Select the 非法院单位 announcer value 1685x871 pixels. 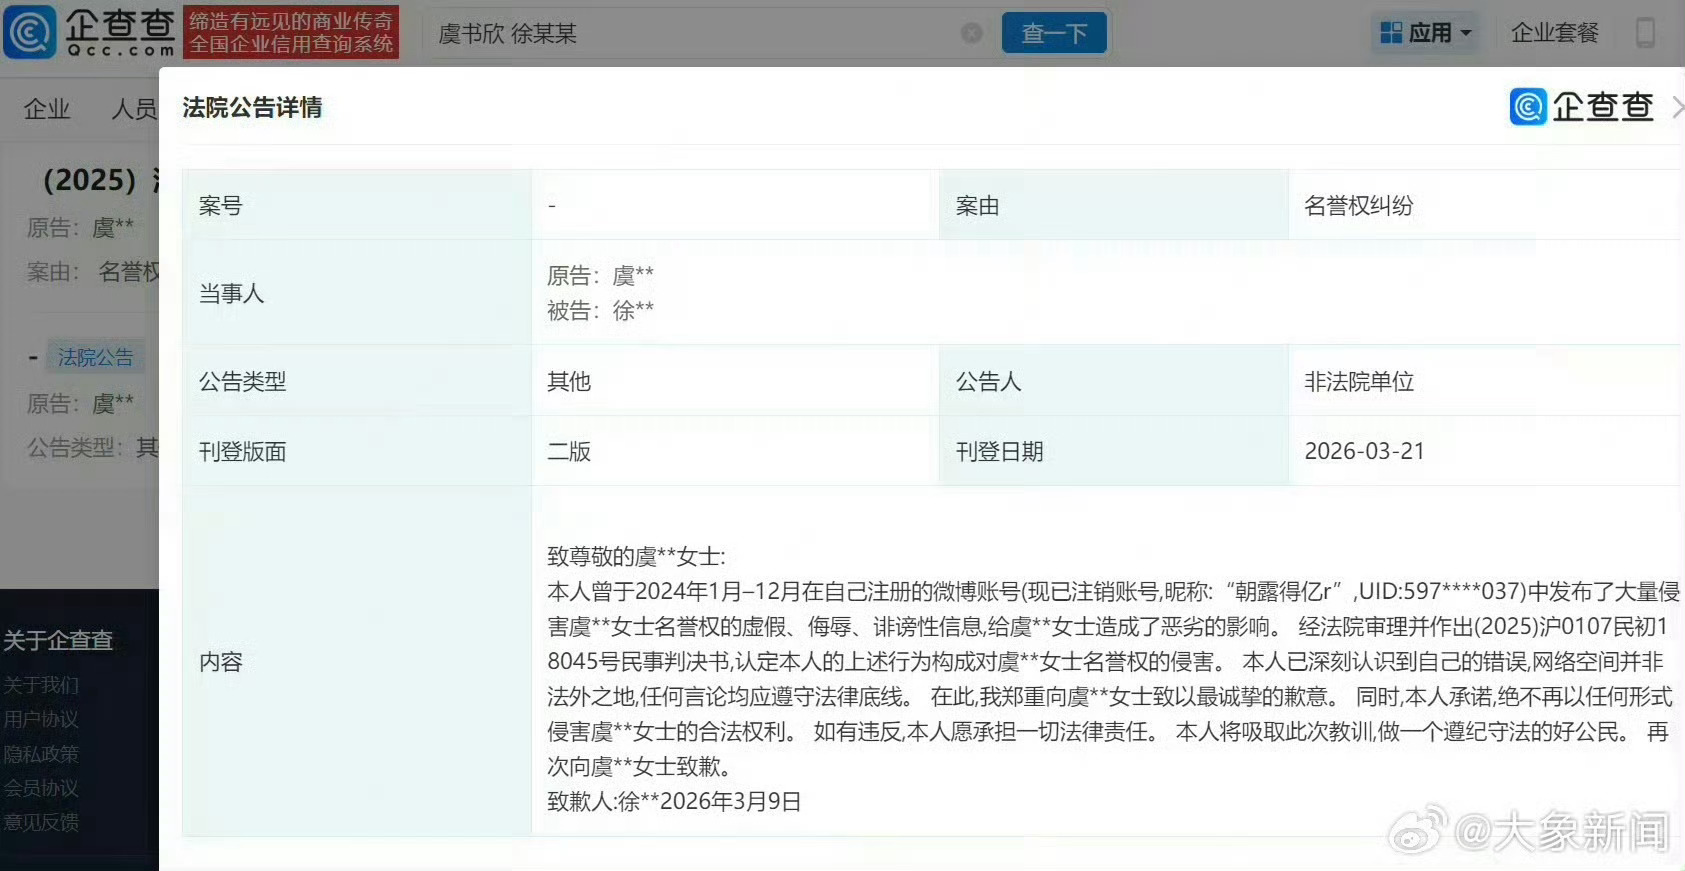coord(1359,382)
